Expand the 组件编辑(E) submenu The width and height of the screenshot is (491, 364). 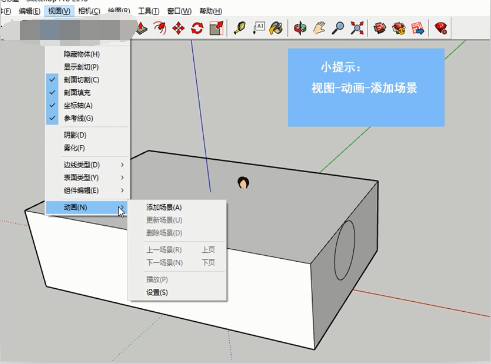(88, 190)
